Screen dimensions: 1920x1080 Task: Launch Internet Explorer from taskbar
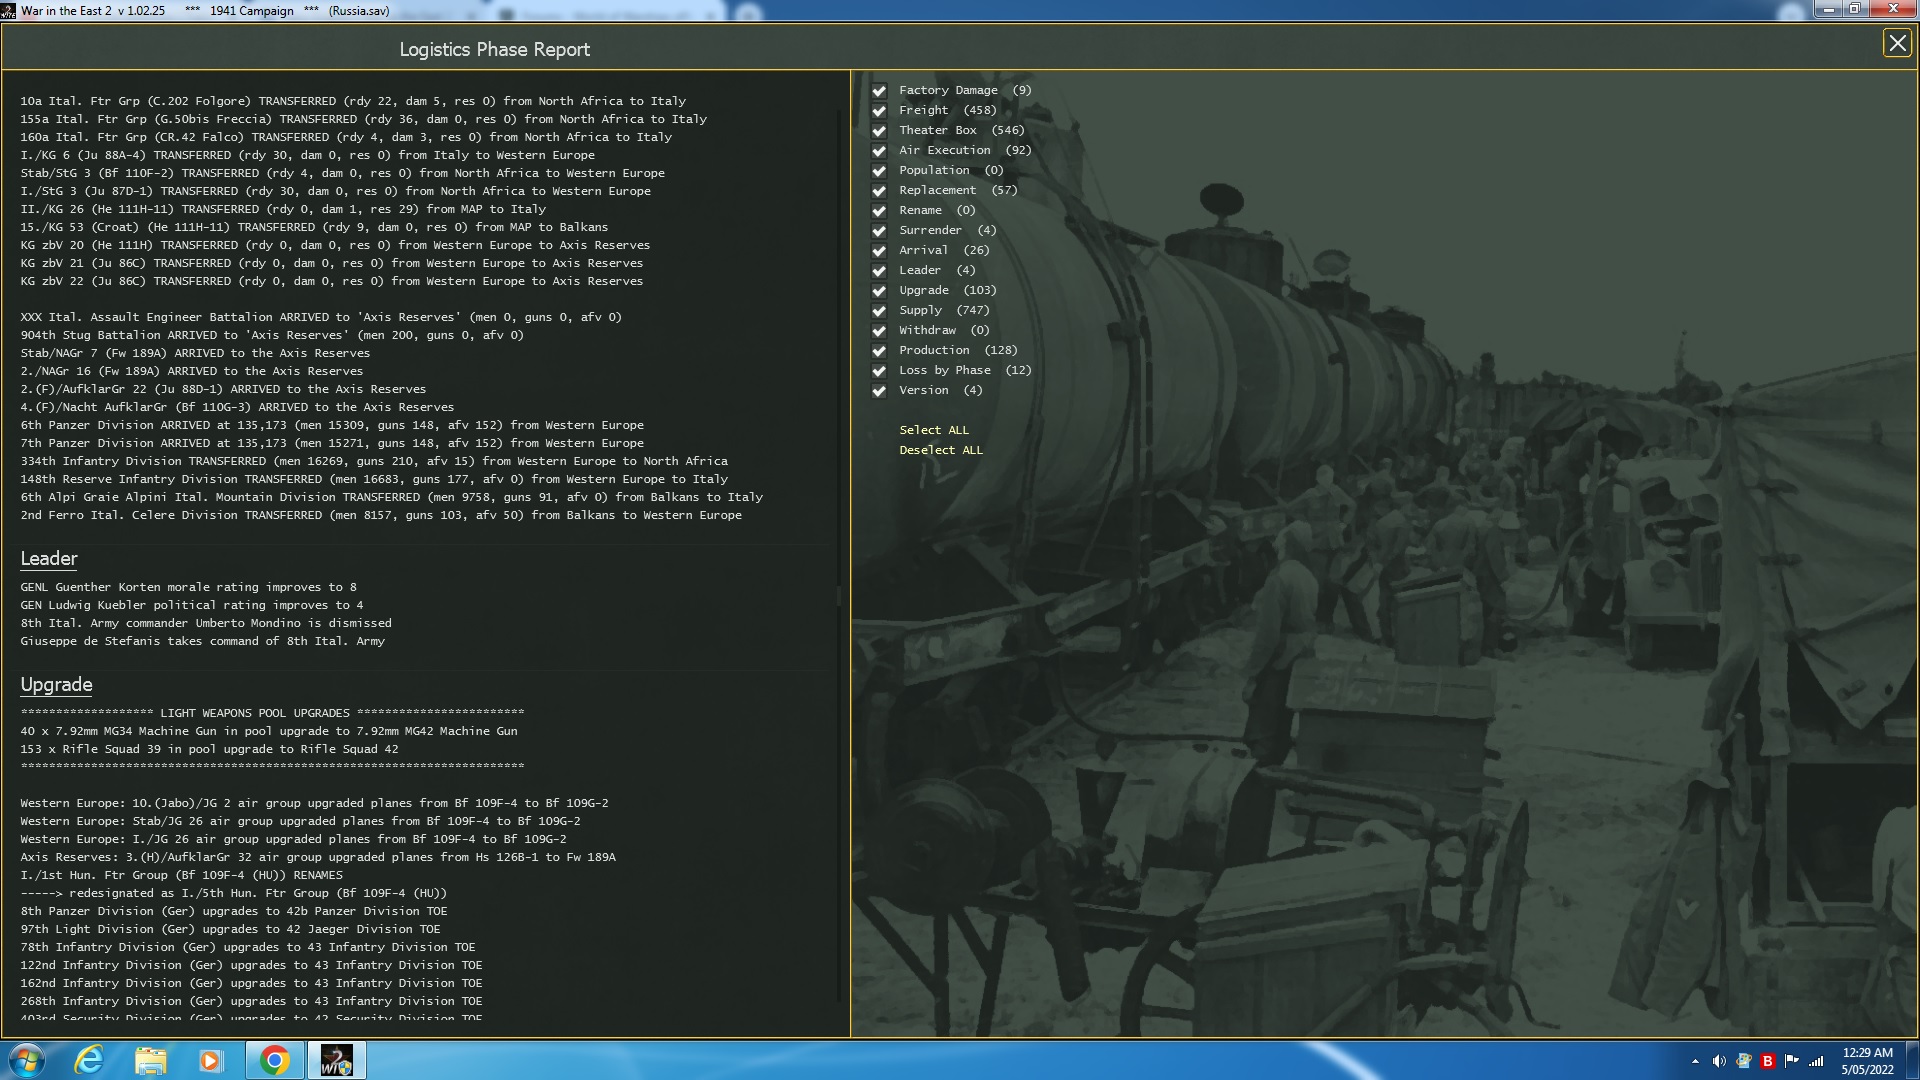(90, 1060)
